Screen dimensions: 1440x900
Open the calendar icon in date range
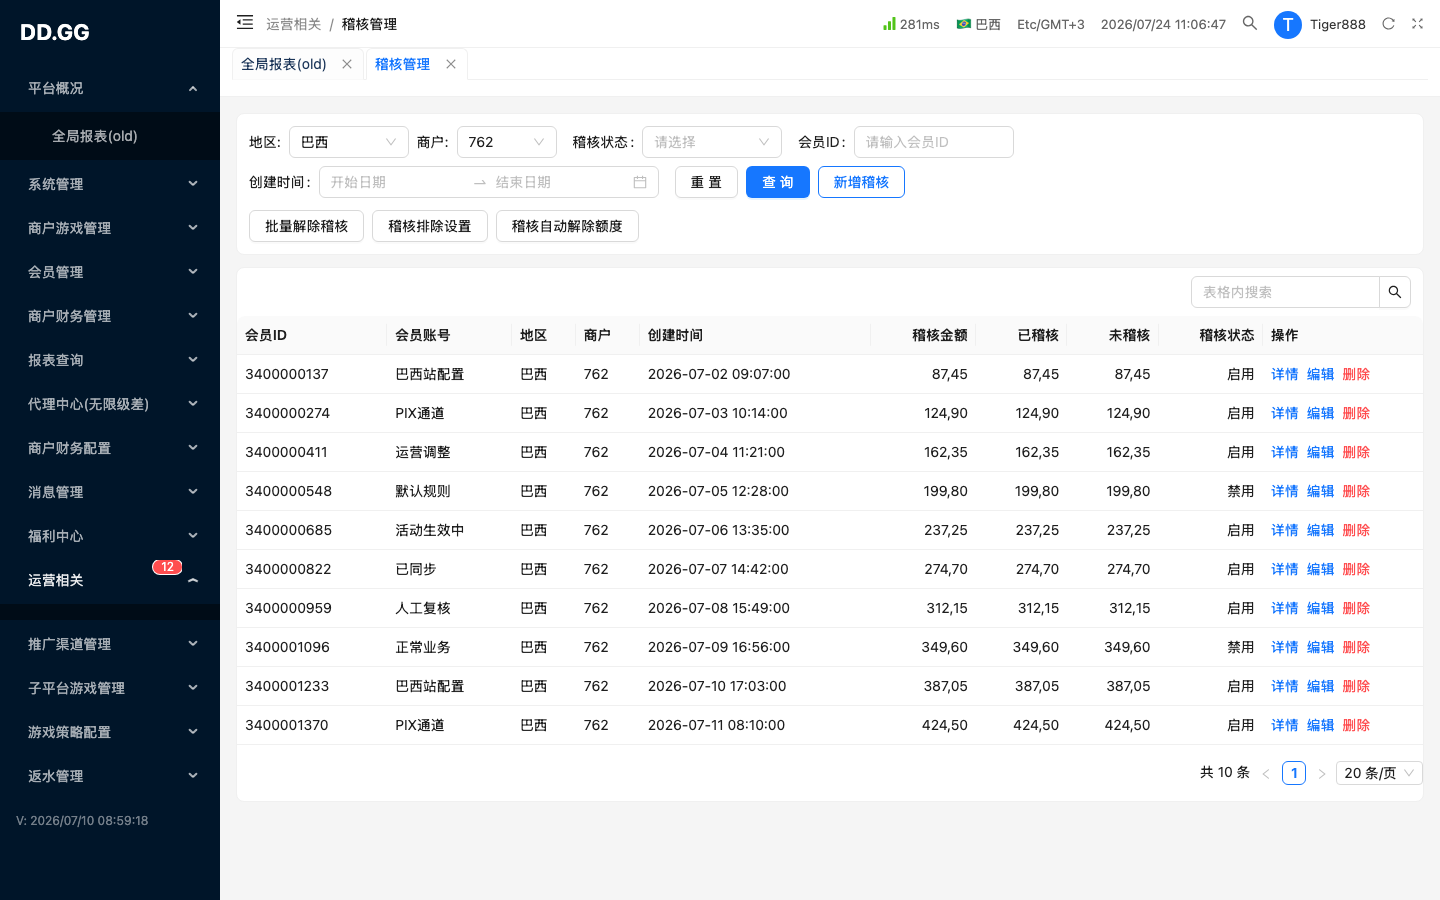[640, 182]
